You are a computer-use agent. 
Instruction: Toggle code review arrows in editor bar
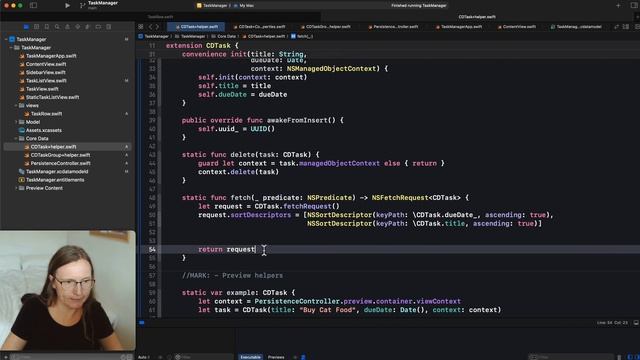point(616,27)
